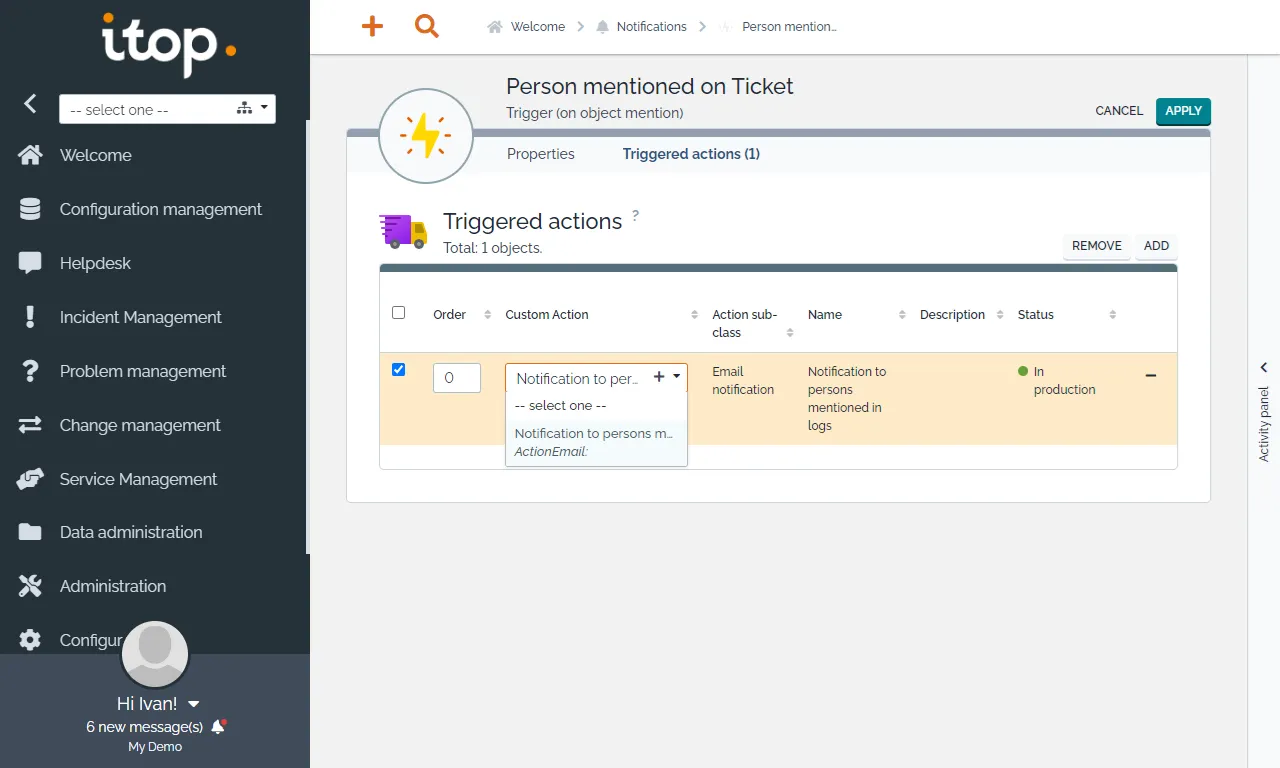Viewport: 1280px width, 768px height.
Task: Open the Welcome breadcrumb link
Action: pyautogui.click(x=538, y=27)
